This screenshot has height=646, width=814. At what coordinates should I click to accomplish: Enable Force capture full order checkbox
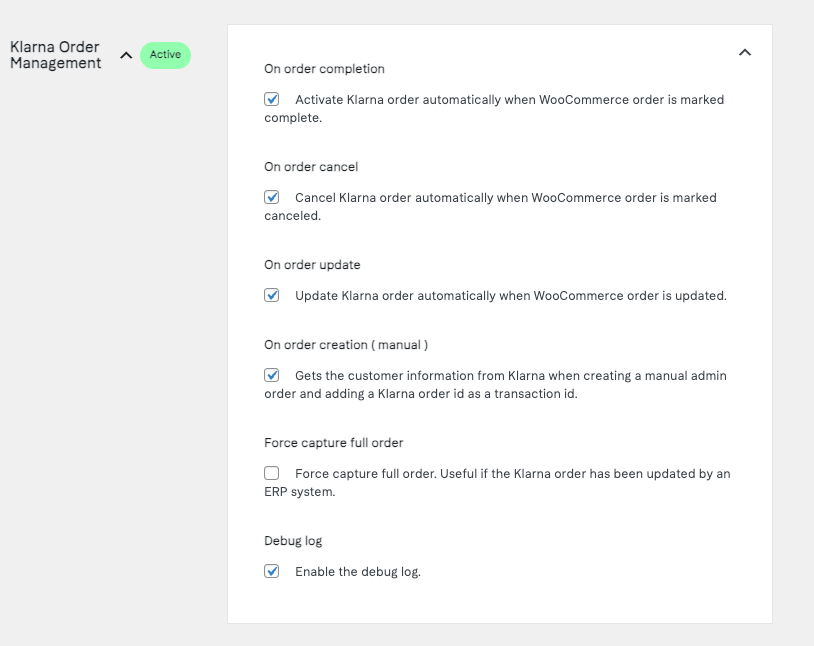tap(272, 473)
